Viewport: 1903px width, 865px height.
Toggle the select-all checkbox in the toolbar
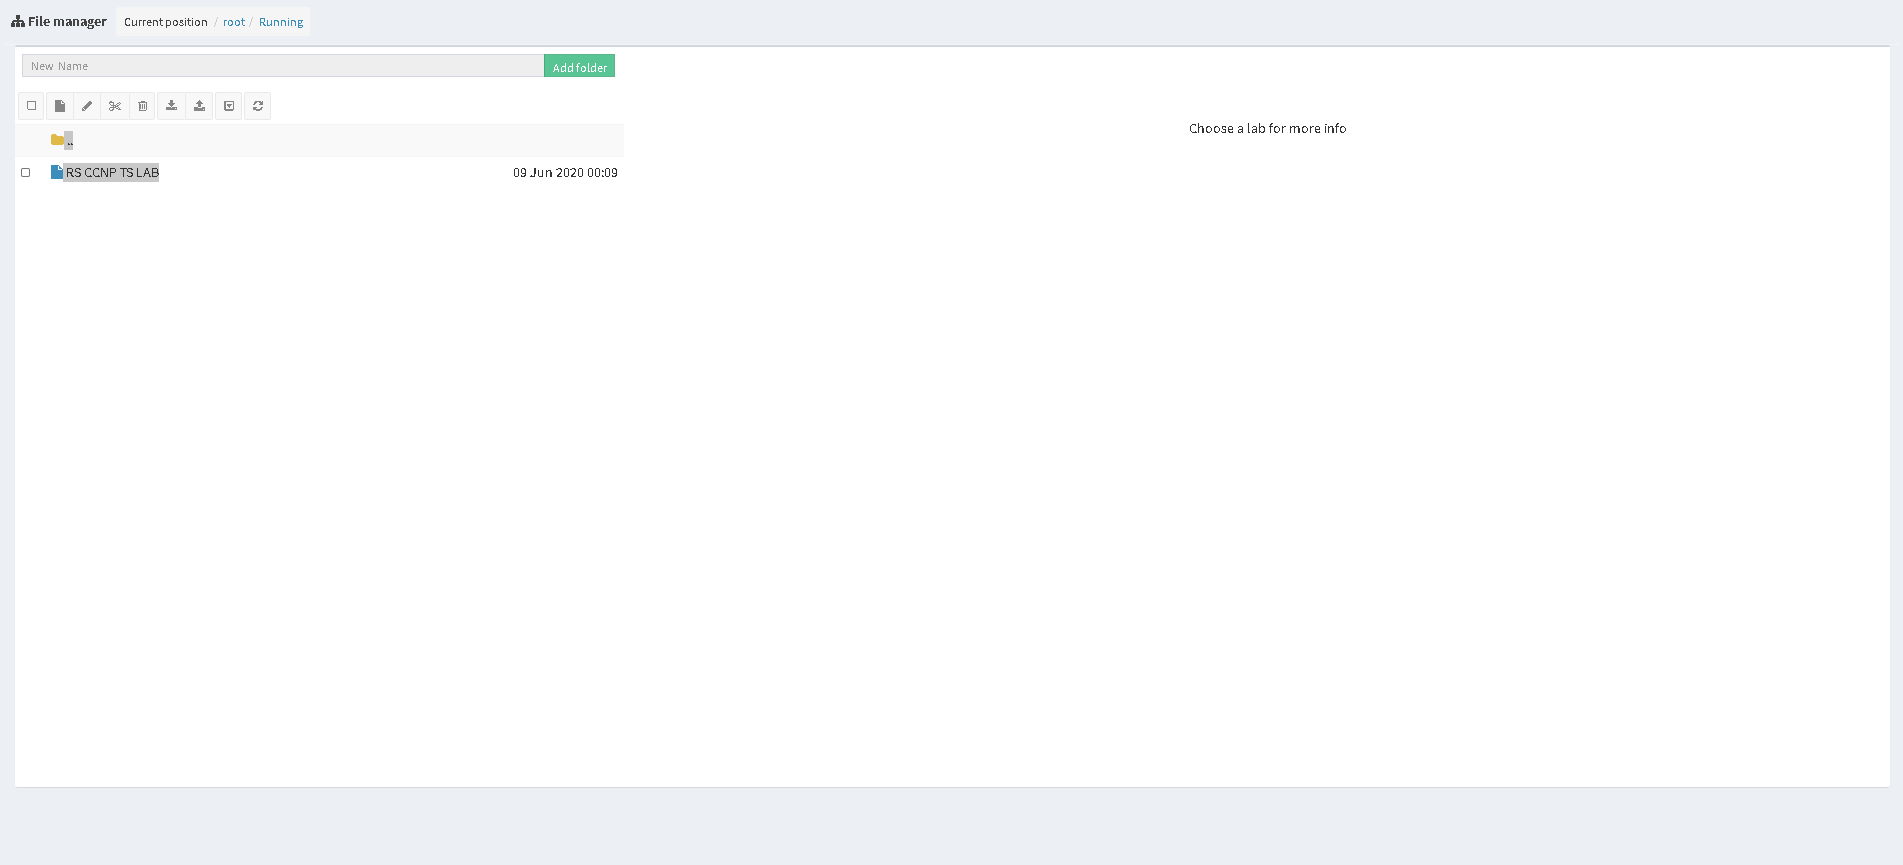tap(32, 106)
